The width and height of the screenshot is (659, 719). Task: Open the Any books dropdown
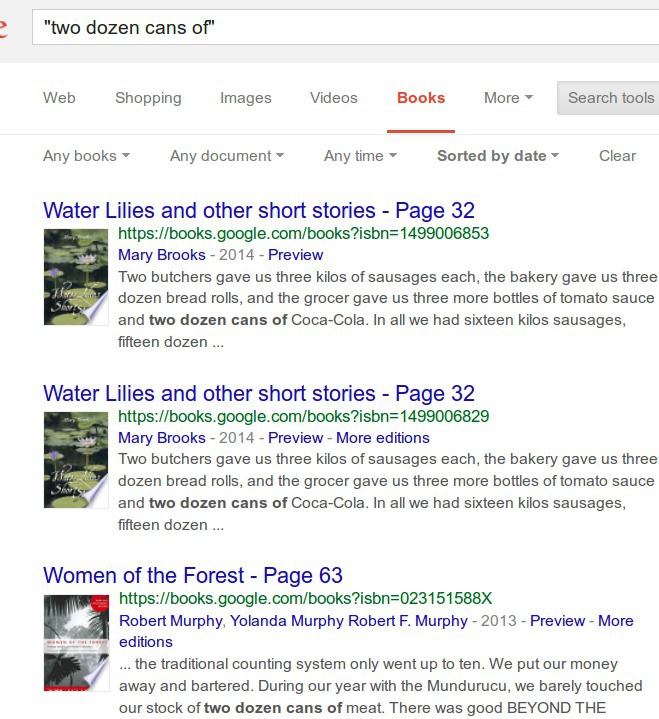[86, 156]
